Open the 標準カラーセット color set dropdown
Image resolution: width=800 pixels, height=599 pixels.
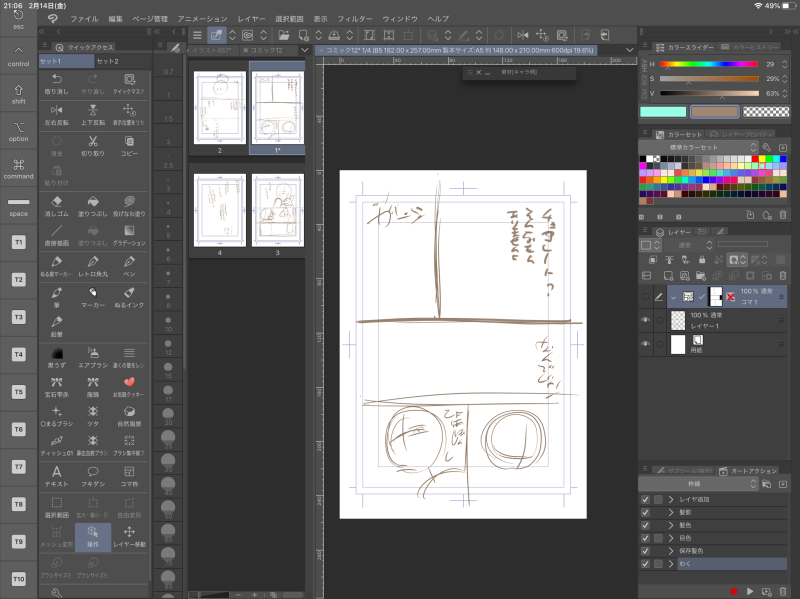click(x=698, y=147)
